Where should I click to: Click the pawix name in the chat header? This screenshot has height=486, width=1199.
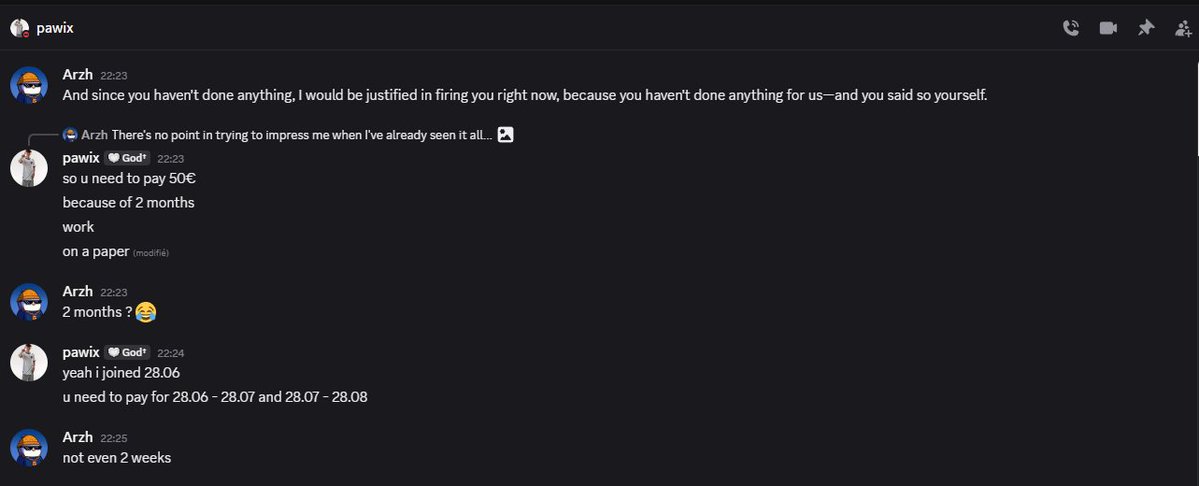55,28
